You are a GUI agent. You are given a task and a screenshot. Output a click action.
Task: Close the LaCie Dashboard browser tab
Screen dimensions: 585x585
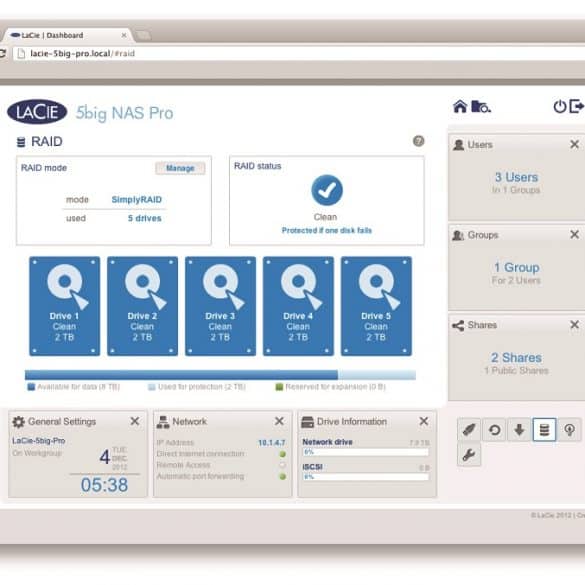pyautogui.click(x=124, y=35)
